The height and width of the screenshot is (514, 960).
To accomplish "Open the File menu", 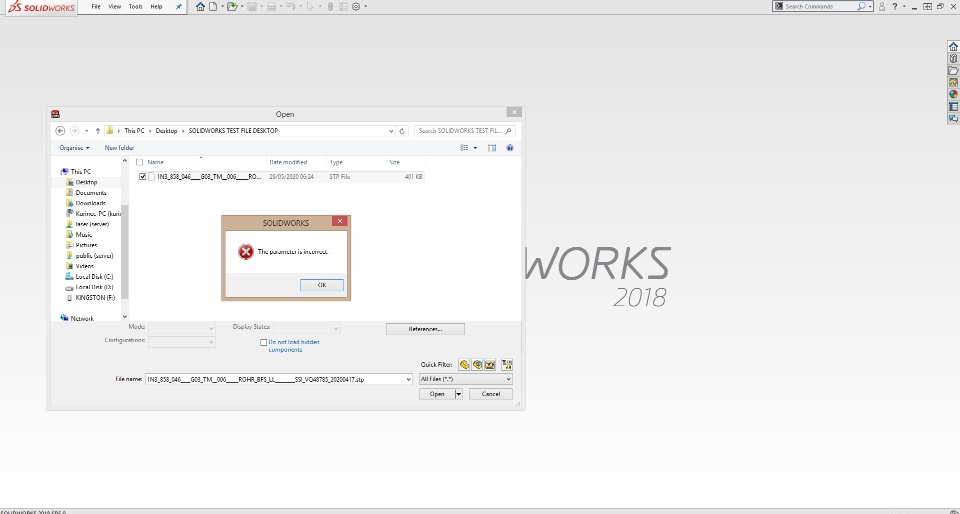I will (x=96, y=6).
